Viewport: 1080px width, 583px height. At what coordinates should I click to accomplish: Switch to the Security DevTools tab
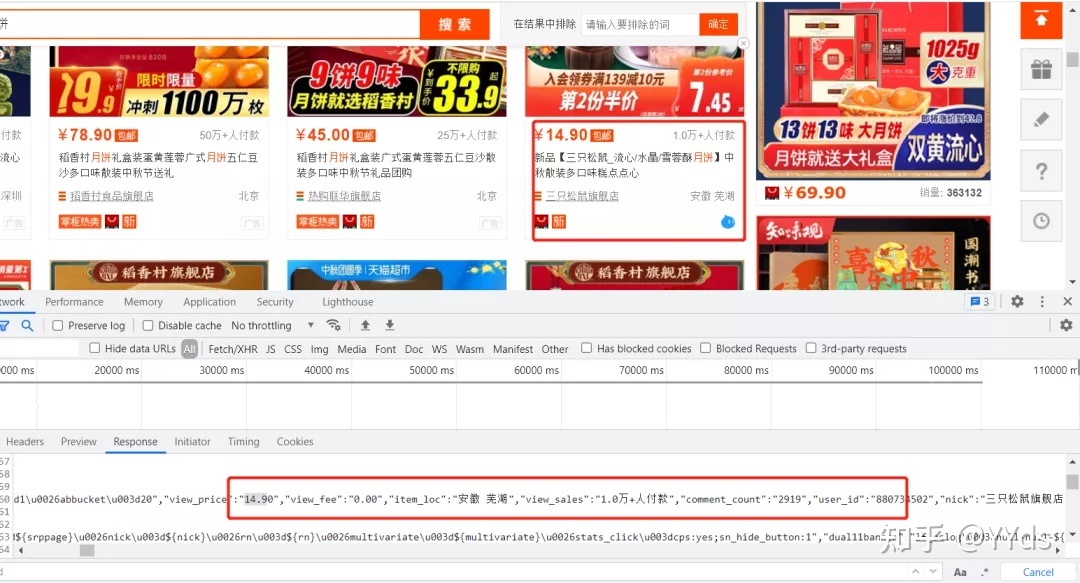275,302
